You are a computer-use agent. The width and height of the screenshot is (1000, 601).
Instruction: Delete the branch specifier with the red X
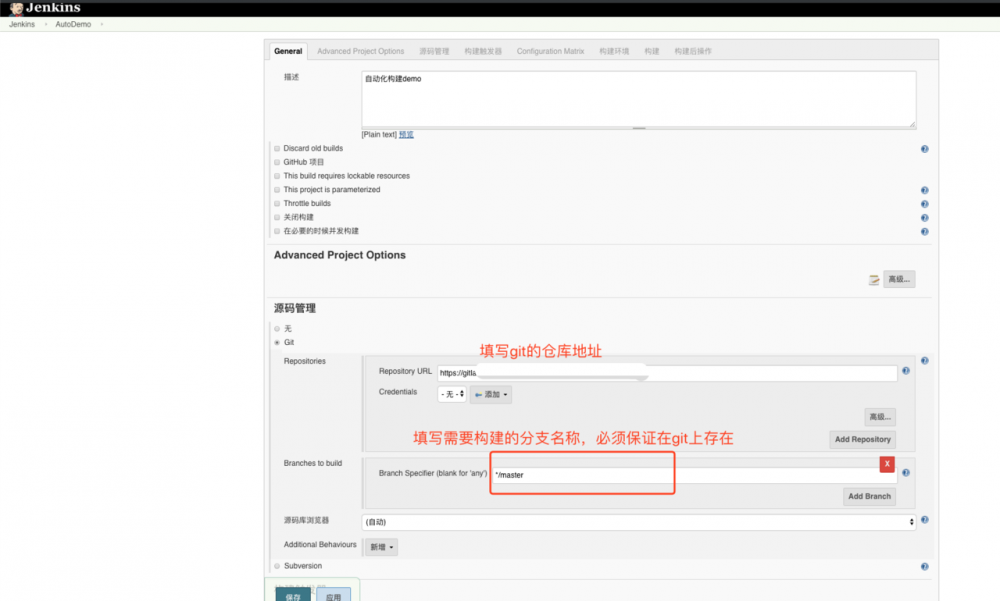coord(888,463)
